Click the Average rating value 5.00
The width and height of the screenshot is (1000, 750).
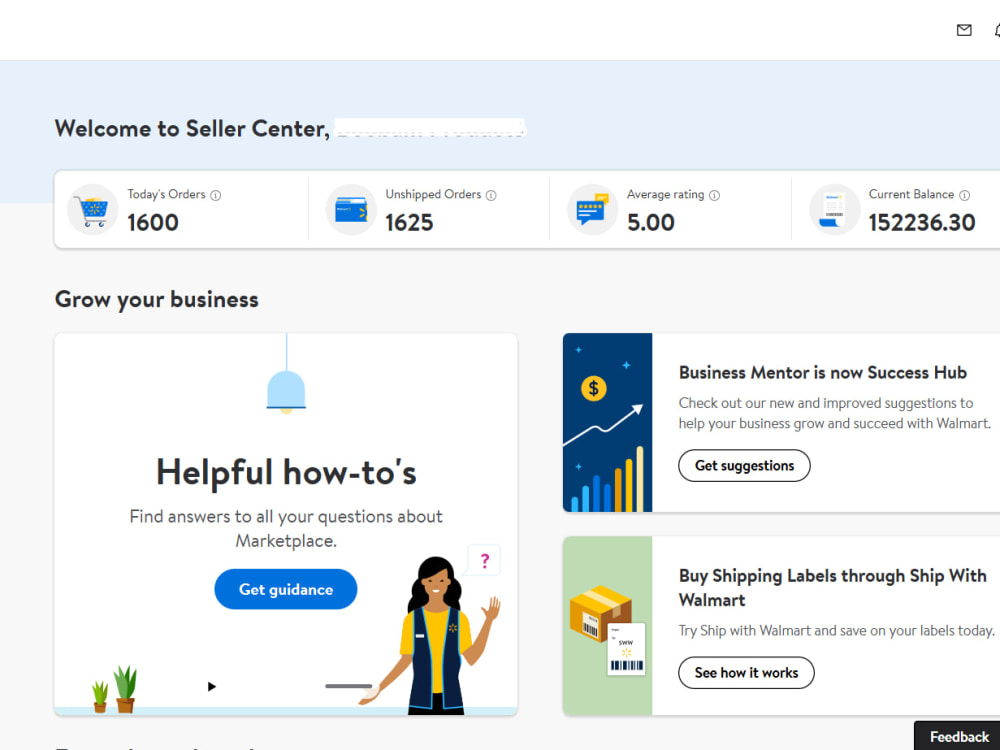(651, 223)
